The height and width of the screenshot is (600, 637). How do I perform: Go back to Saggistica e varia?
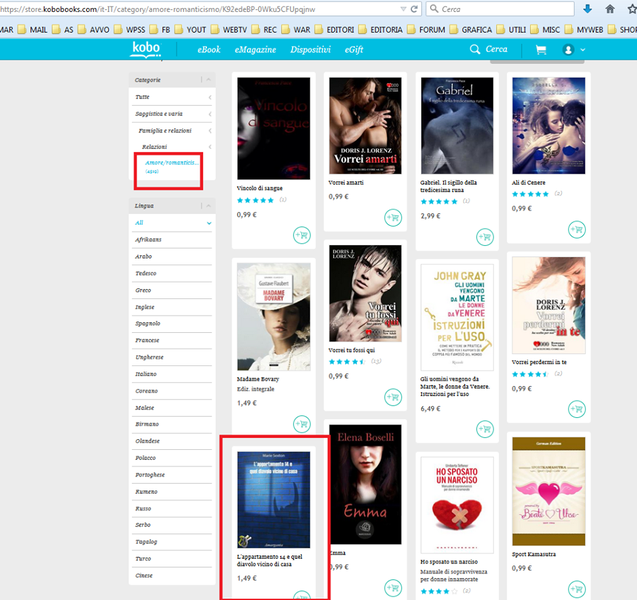172,114
